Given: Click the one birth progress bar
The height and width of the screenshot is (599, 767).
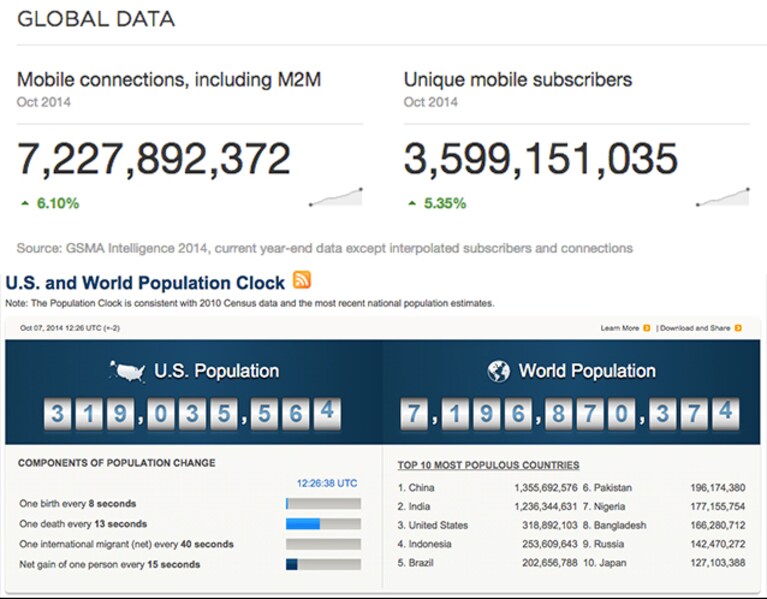Looking at the screenshot, I should tap(323, 504).
